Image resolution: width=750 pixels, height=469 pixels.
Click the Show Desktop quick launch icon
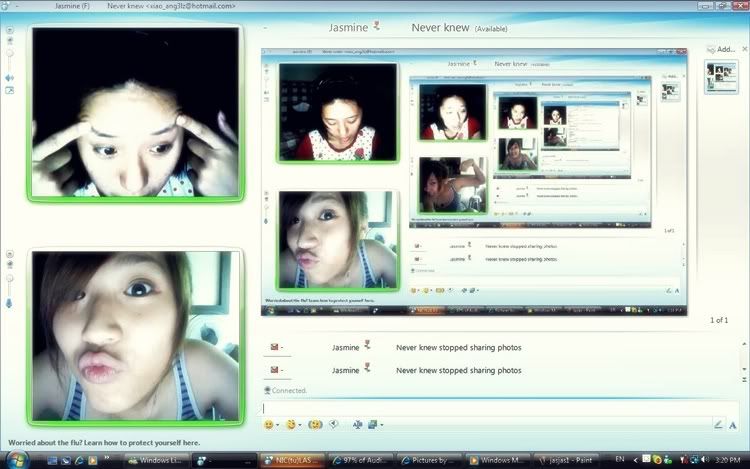pos(53,460)
